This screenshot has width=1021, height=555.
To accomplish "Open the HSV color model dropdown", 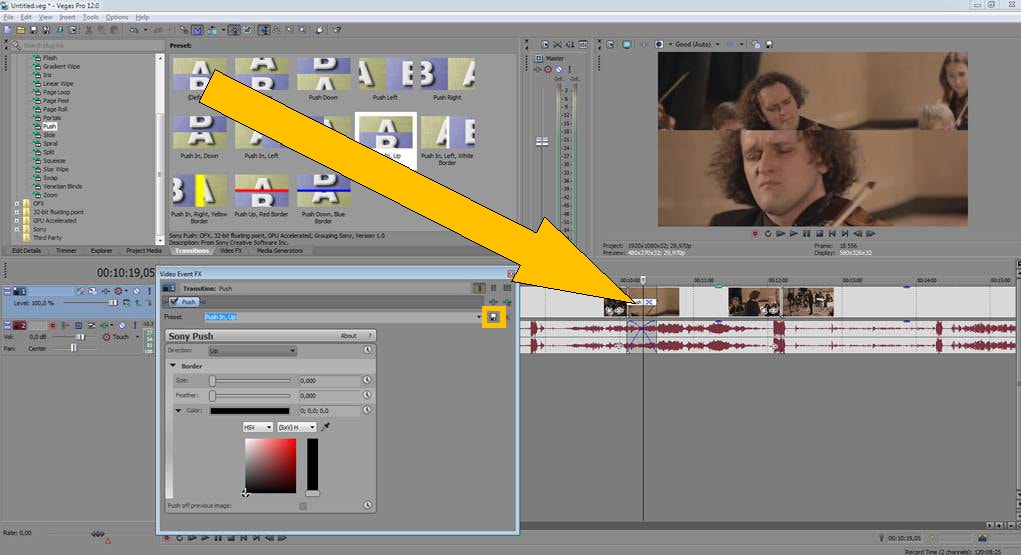I will 258,427.
